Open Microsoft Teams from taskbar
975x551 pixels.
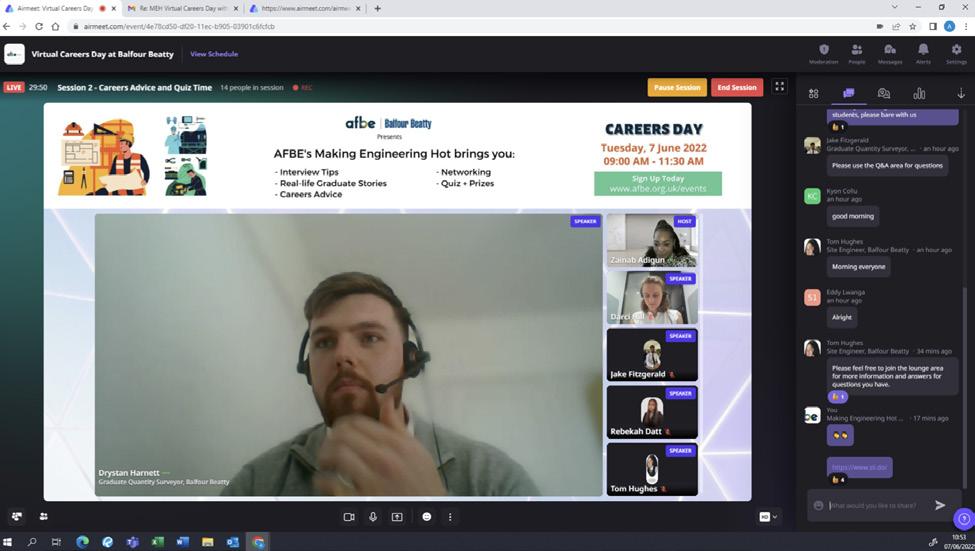(x=132, y=542)
